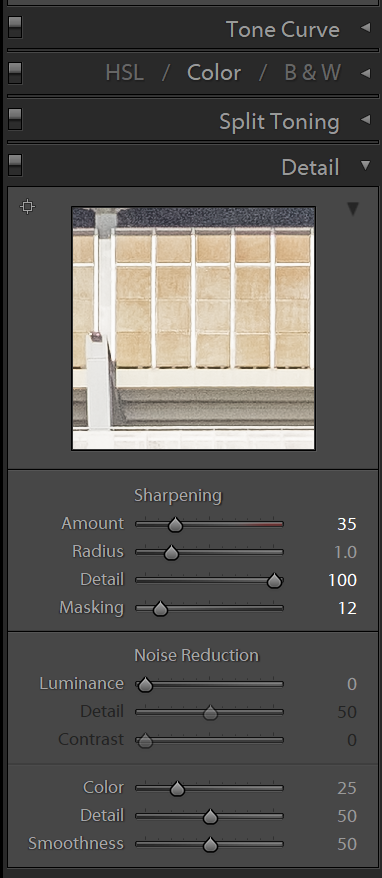
Task: Click the Amount slider label
Action: [x=92, y=524]
